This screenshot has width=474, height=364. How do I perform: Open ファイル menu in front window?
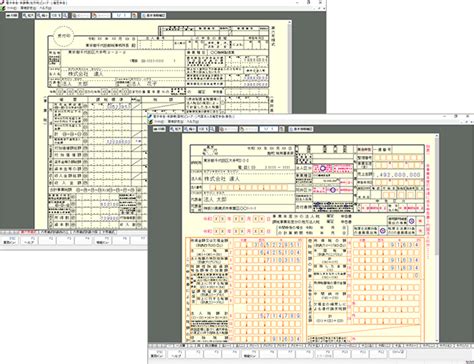pos(159,122)
